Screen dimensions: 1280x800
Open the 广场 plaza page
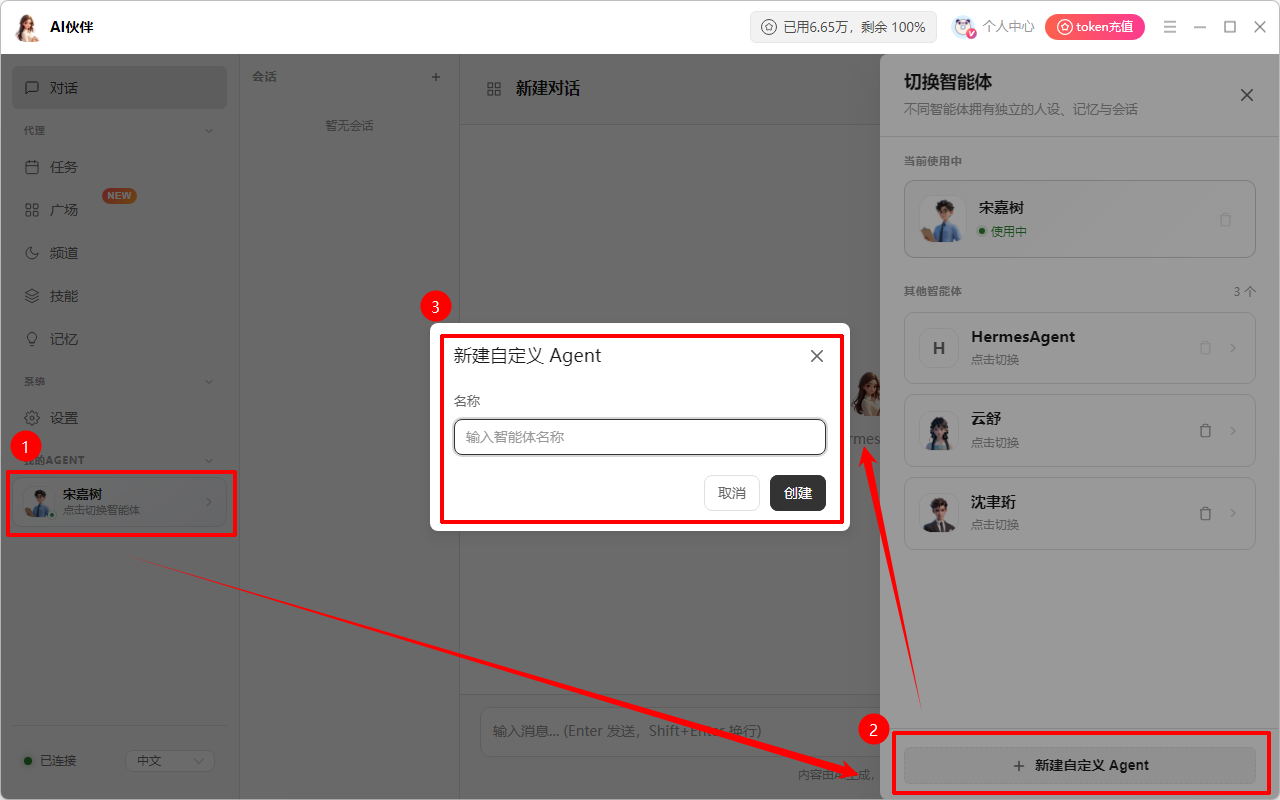119,210
